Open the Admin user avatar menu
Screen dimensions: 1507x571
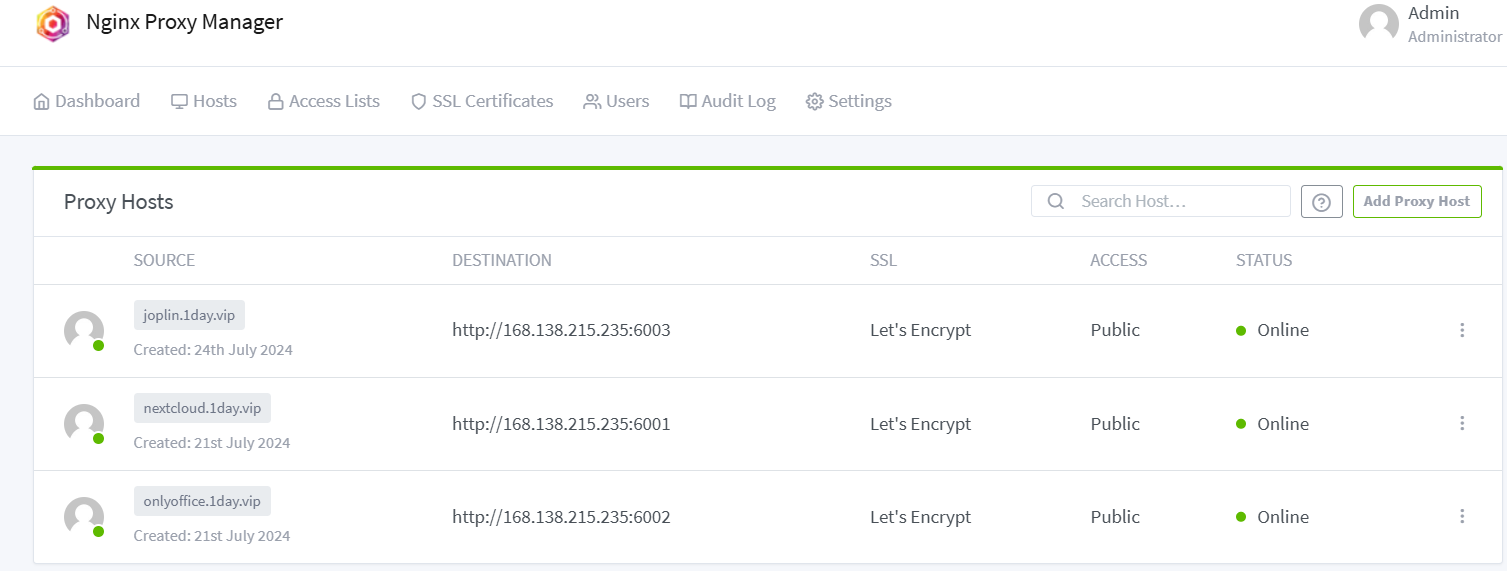[x=1378, y=24]
